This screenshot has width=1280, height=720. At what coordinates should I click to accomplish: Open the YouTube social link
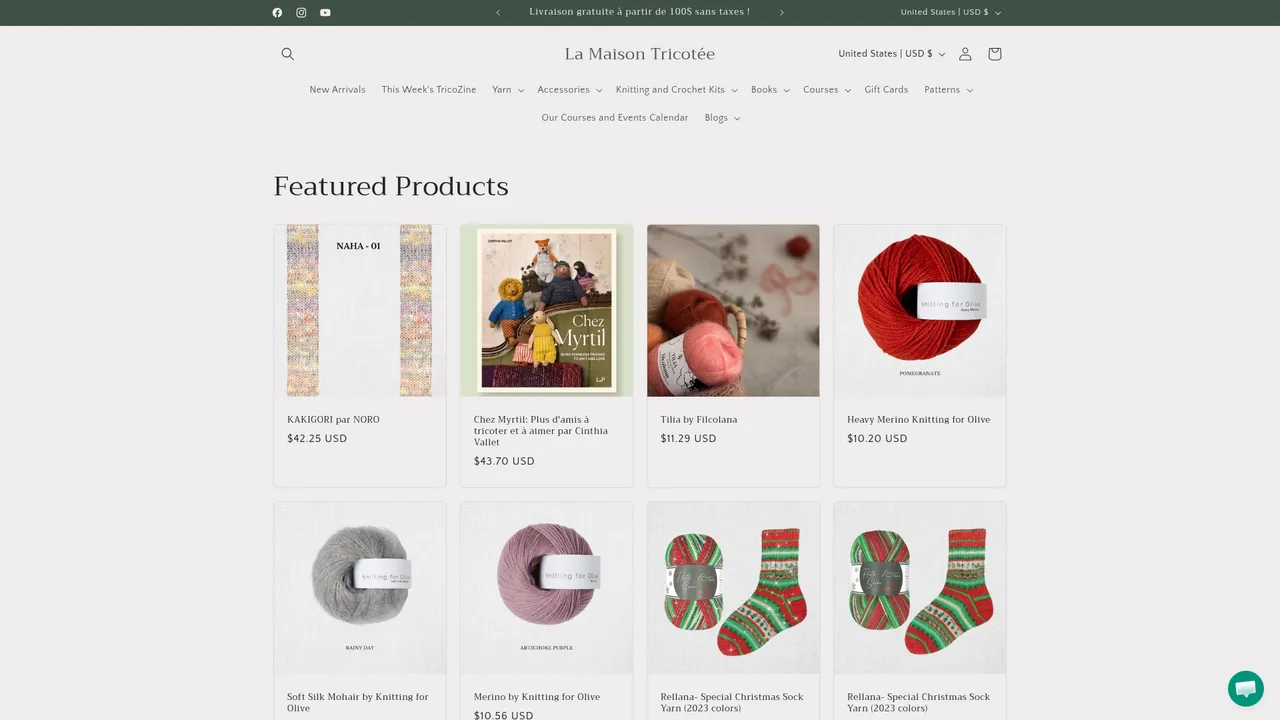325,13
